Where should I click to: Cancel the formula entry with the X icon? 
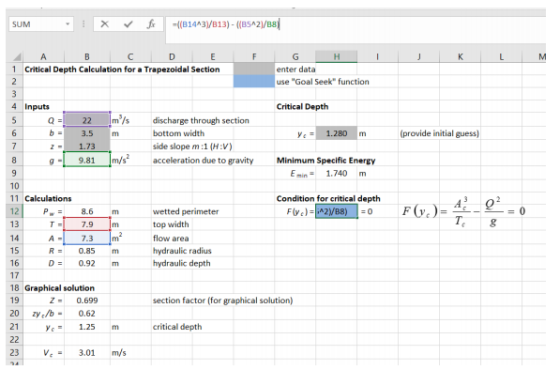pyautogui.click(x=105, y=24)
